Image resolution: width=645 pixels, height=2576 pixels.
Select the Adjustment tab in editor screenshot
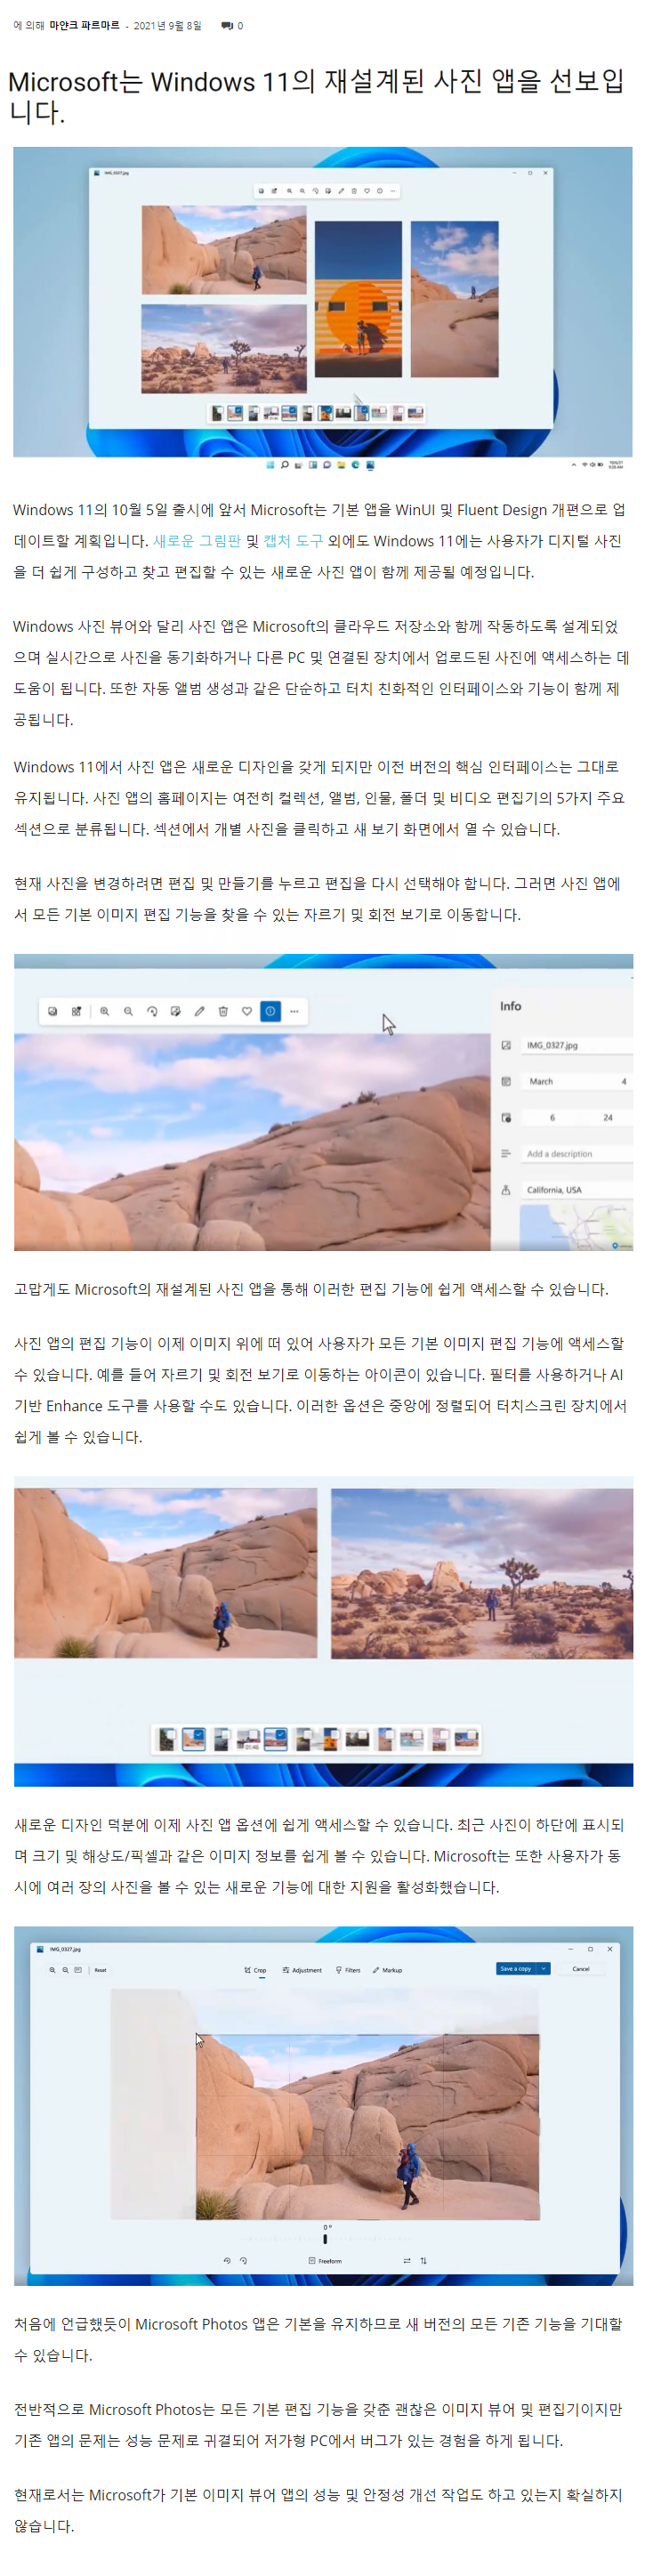pos(302,1969)
